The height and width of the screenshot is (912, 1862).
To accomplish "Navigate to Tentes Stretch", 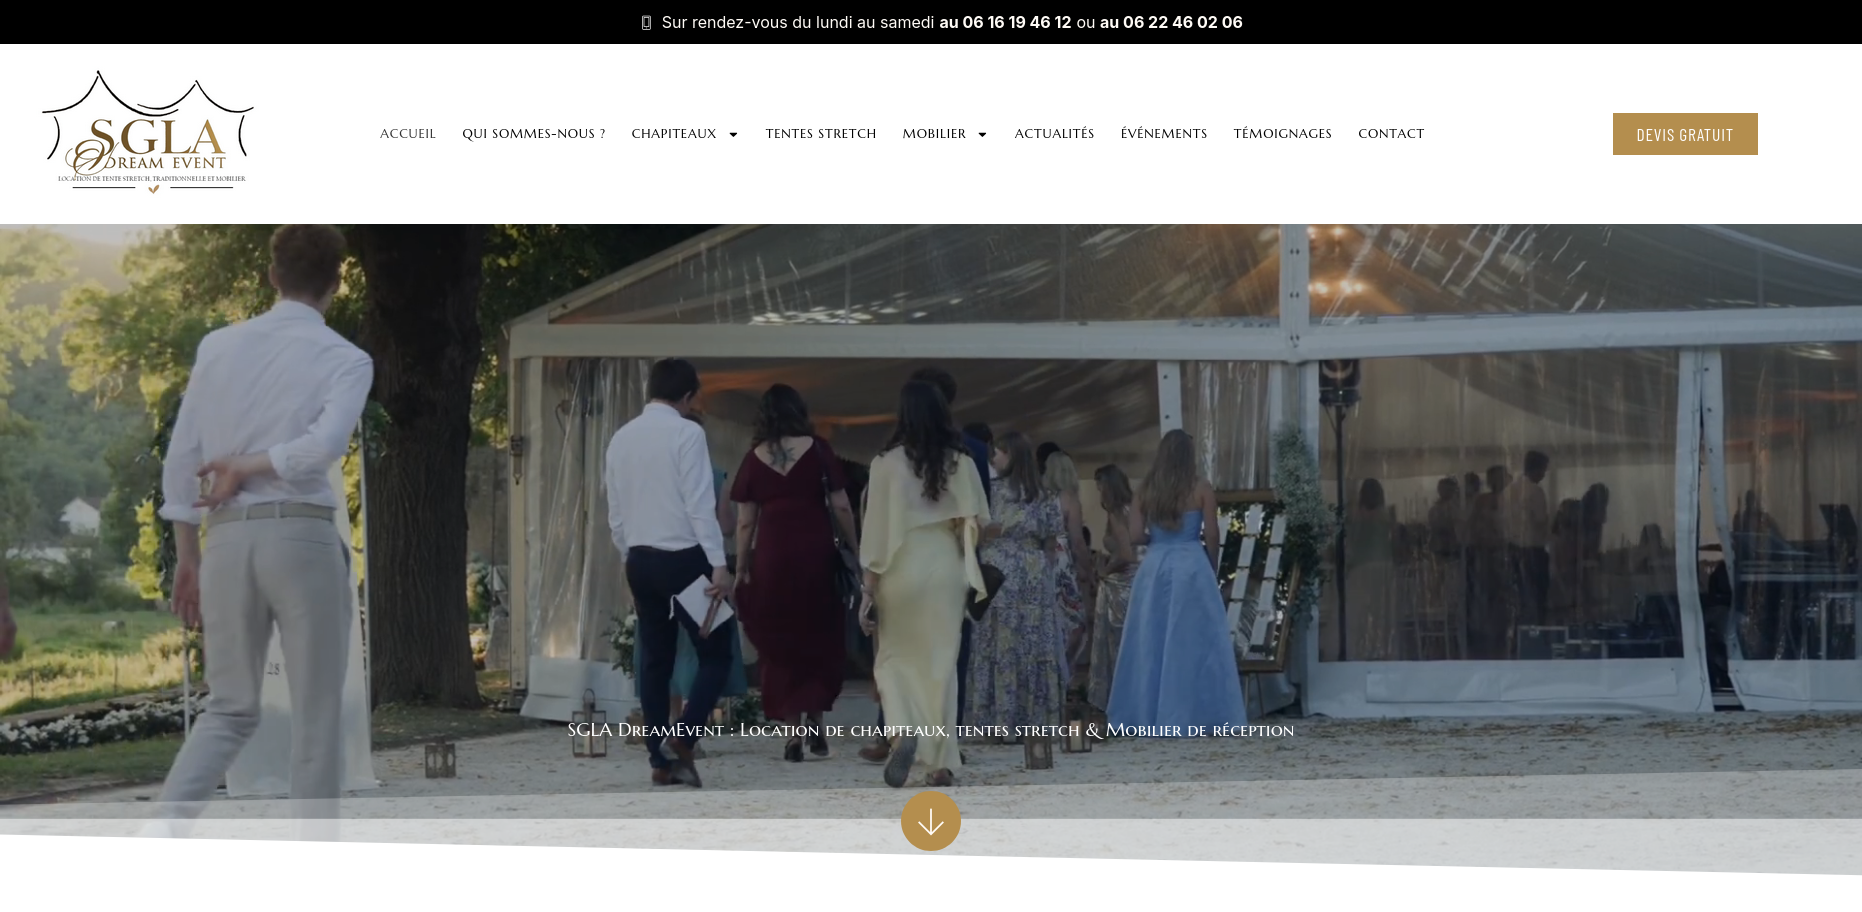I will [x=820, y=134].
